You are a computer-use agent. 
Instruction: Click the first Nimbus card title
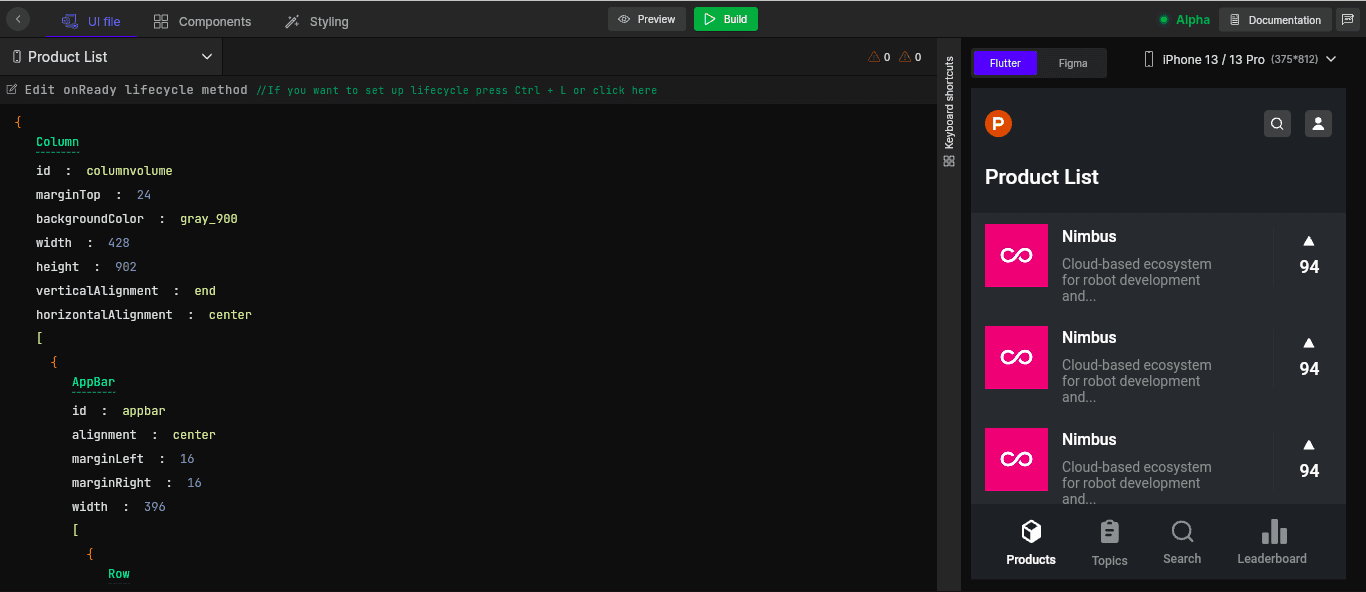pyautogui.click(x=1089, y=237)
